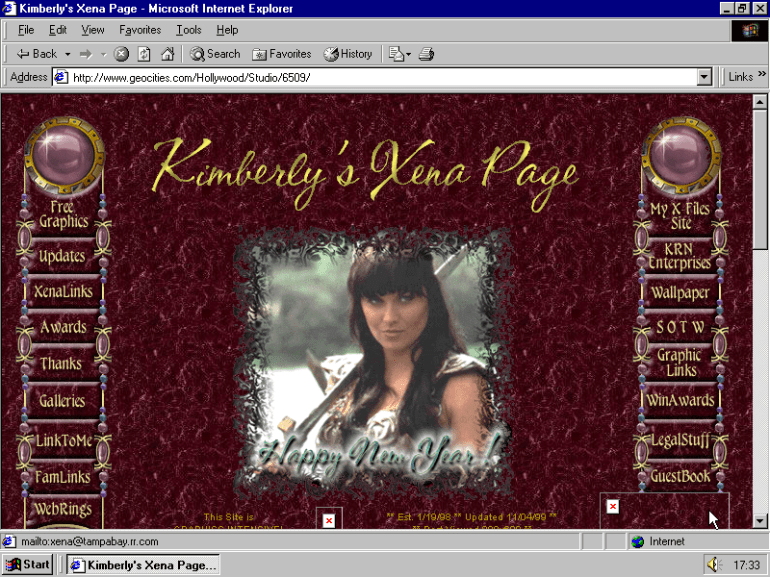Click the left purple orb ornament image

[64, 155]
